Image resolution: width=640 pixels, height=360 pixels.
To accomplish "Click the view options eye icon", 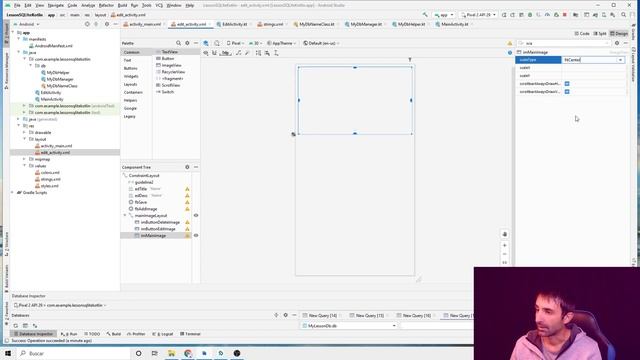I will click(x=206, y=53).
